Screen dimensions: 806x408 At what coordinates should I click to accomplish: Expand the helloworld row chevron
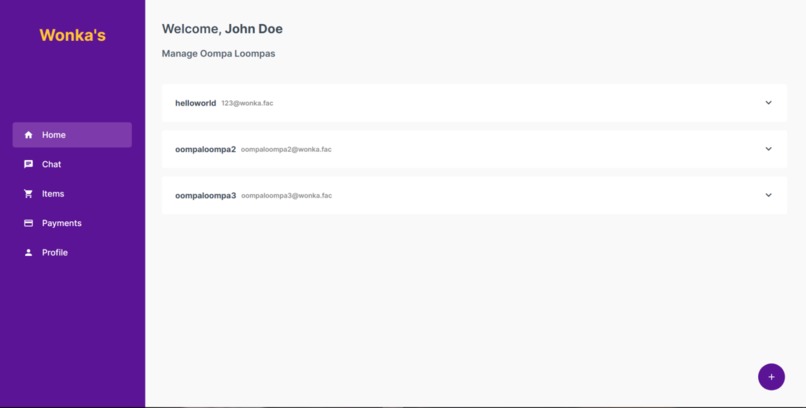click(x=768, y=103)
